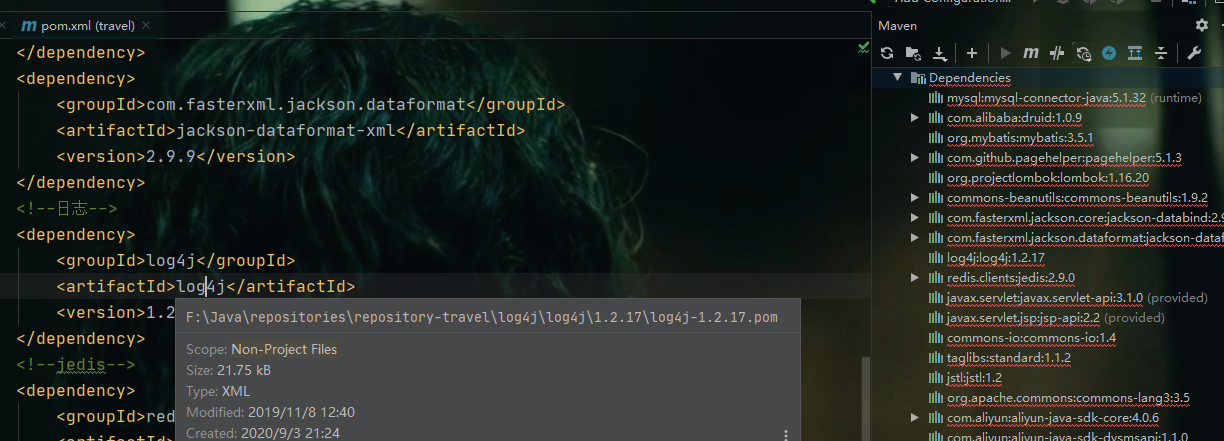The image size is (1224, 441).
Task: Expand jackson-databind dependency node
Action: 914,217
